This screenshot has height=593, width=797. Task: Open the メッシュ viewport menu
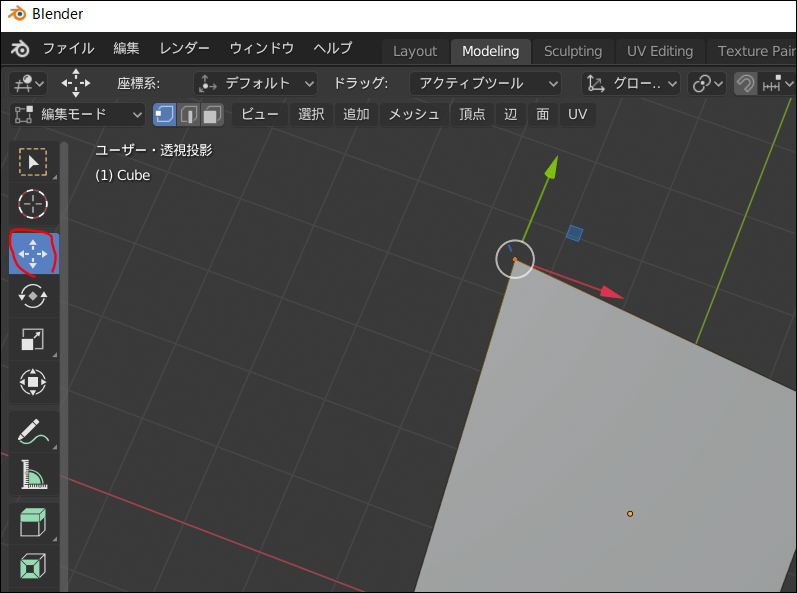pos(414,114)
